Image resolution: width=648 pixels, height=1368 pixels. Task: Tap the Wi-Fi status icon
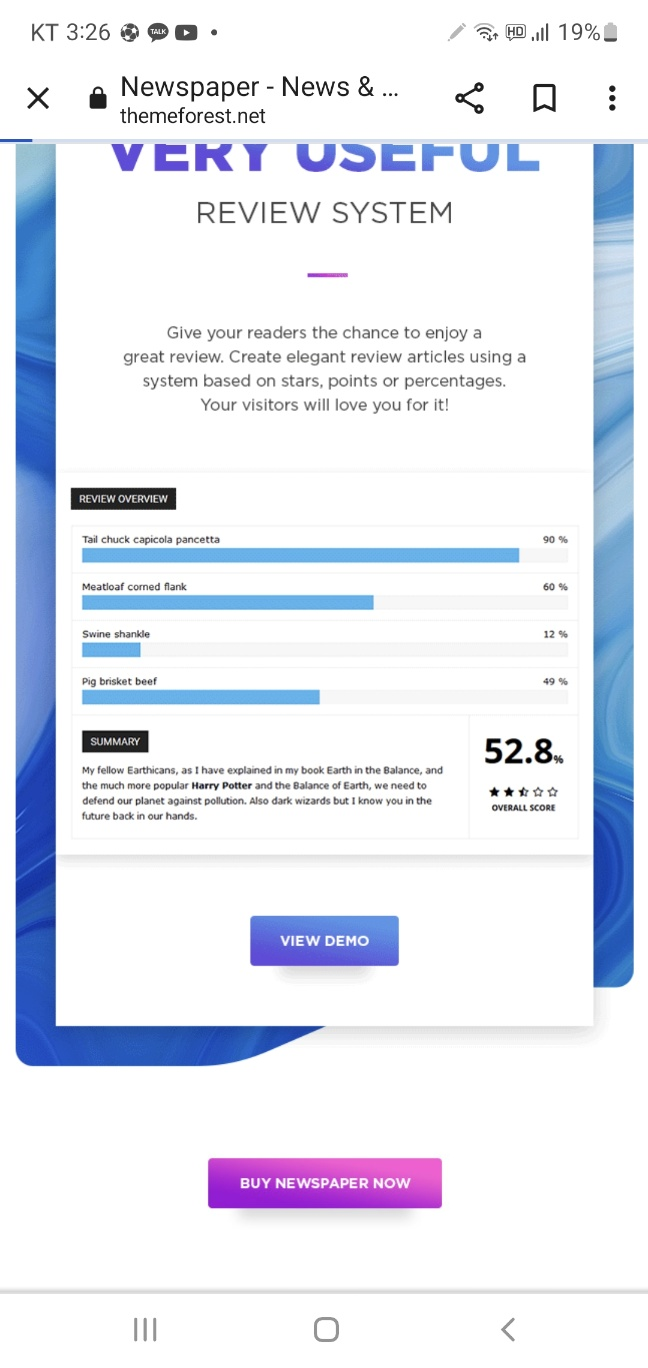(x=486, y=32)
